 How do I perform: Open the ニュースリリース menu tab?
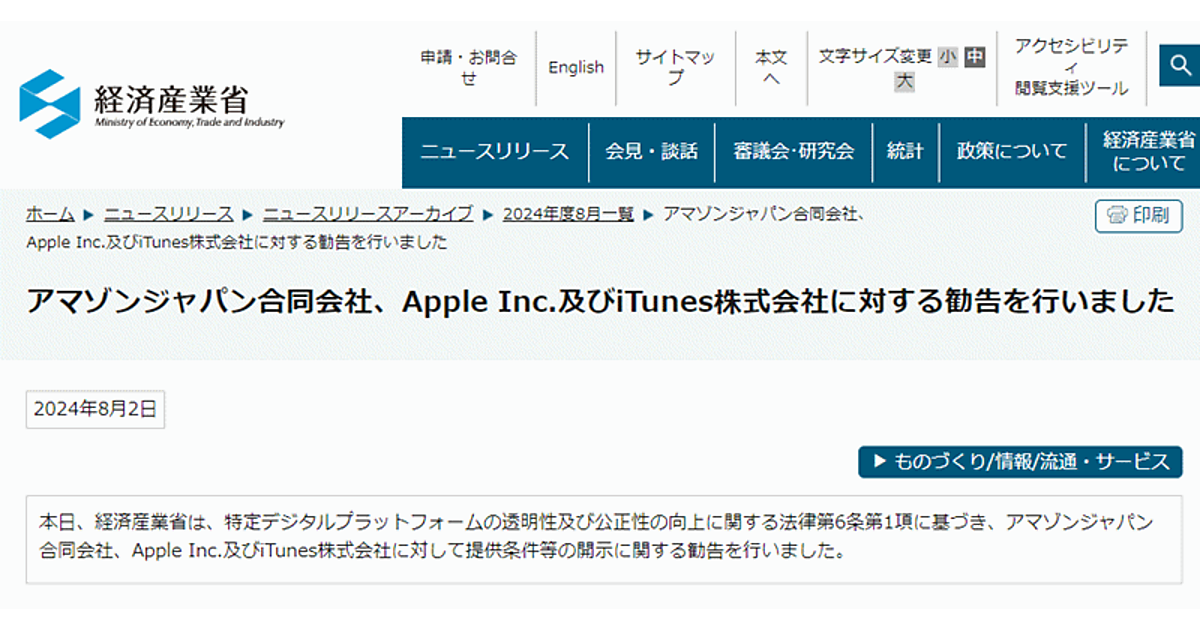point(494,152)
